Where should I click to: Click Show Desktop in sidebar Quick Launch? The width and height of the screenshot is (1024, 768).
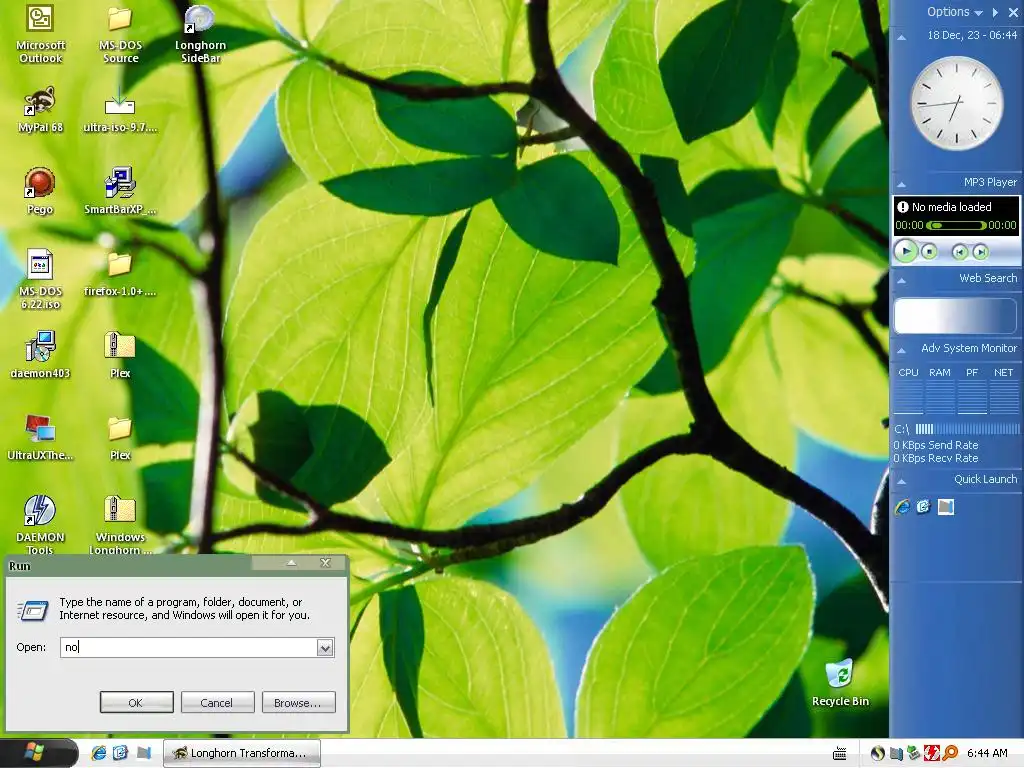click(946, 507)
